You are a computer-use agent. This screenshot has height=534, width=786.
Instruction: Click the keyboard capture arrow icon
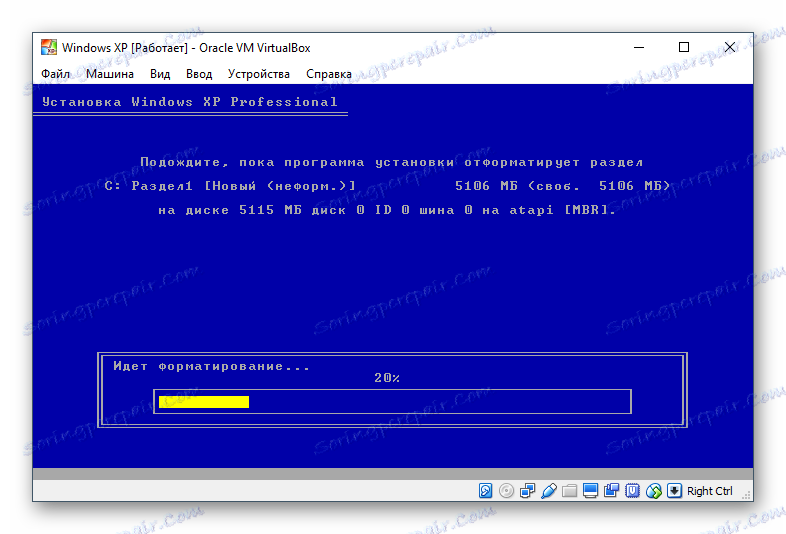point(674,490)
